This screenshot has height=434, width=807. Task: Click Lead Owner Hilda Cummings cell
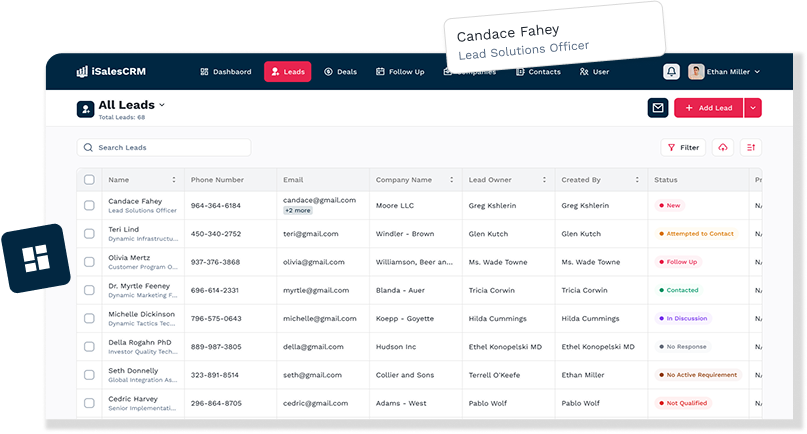[497, 318]
